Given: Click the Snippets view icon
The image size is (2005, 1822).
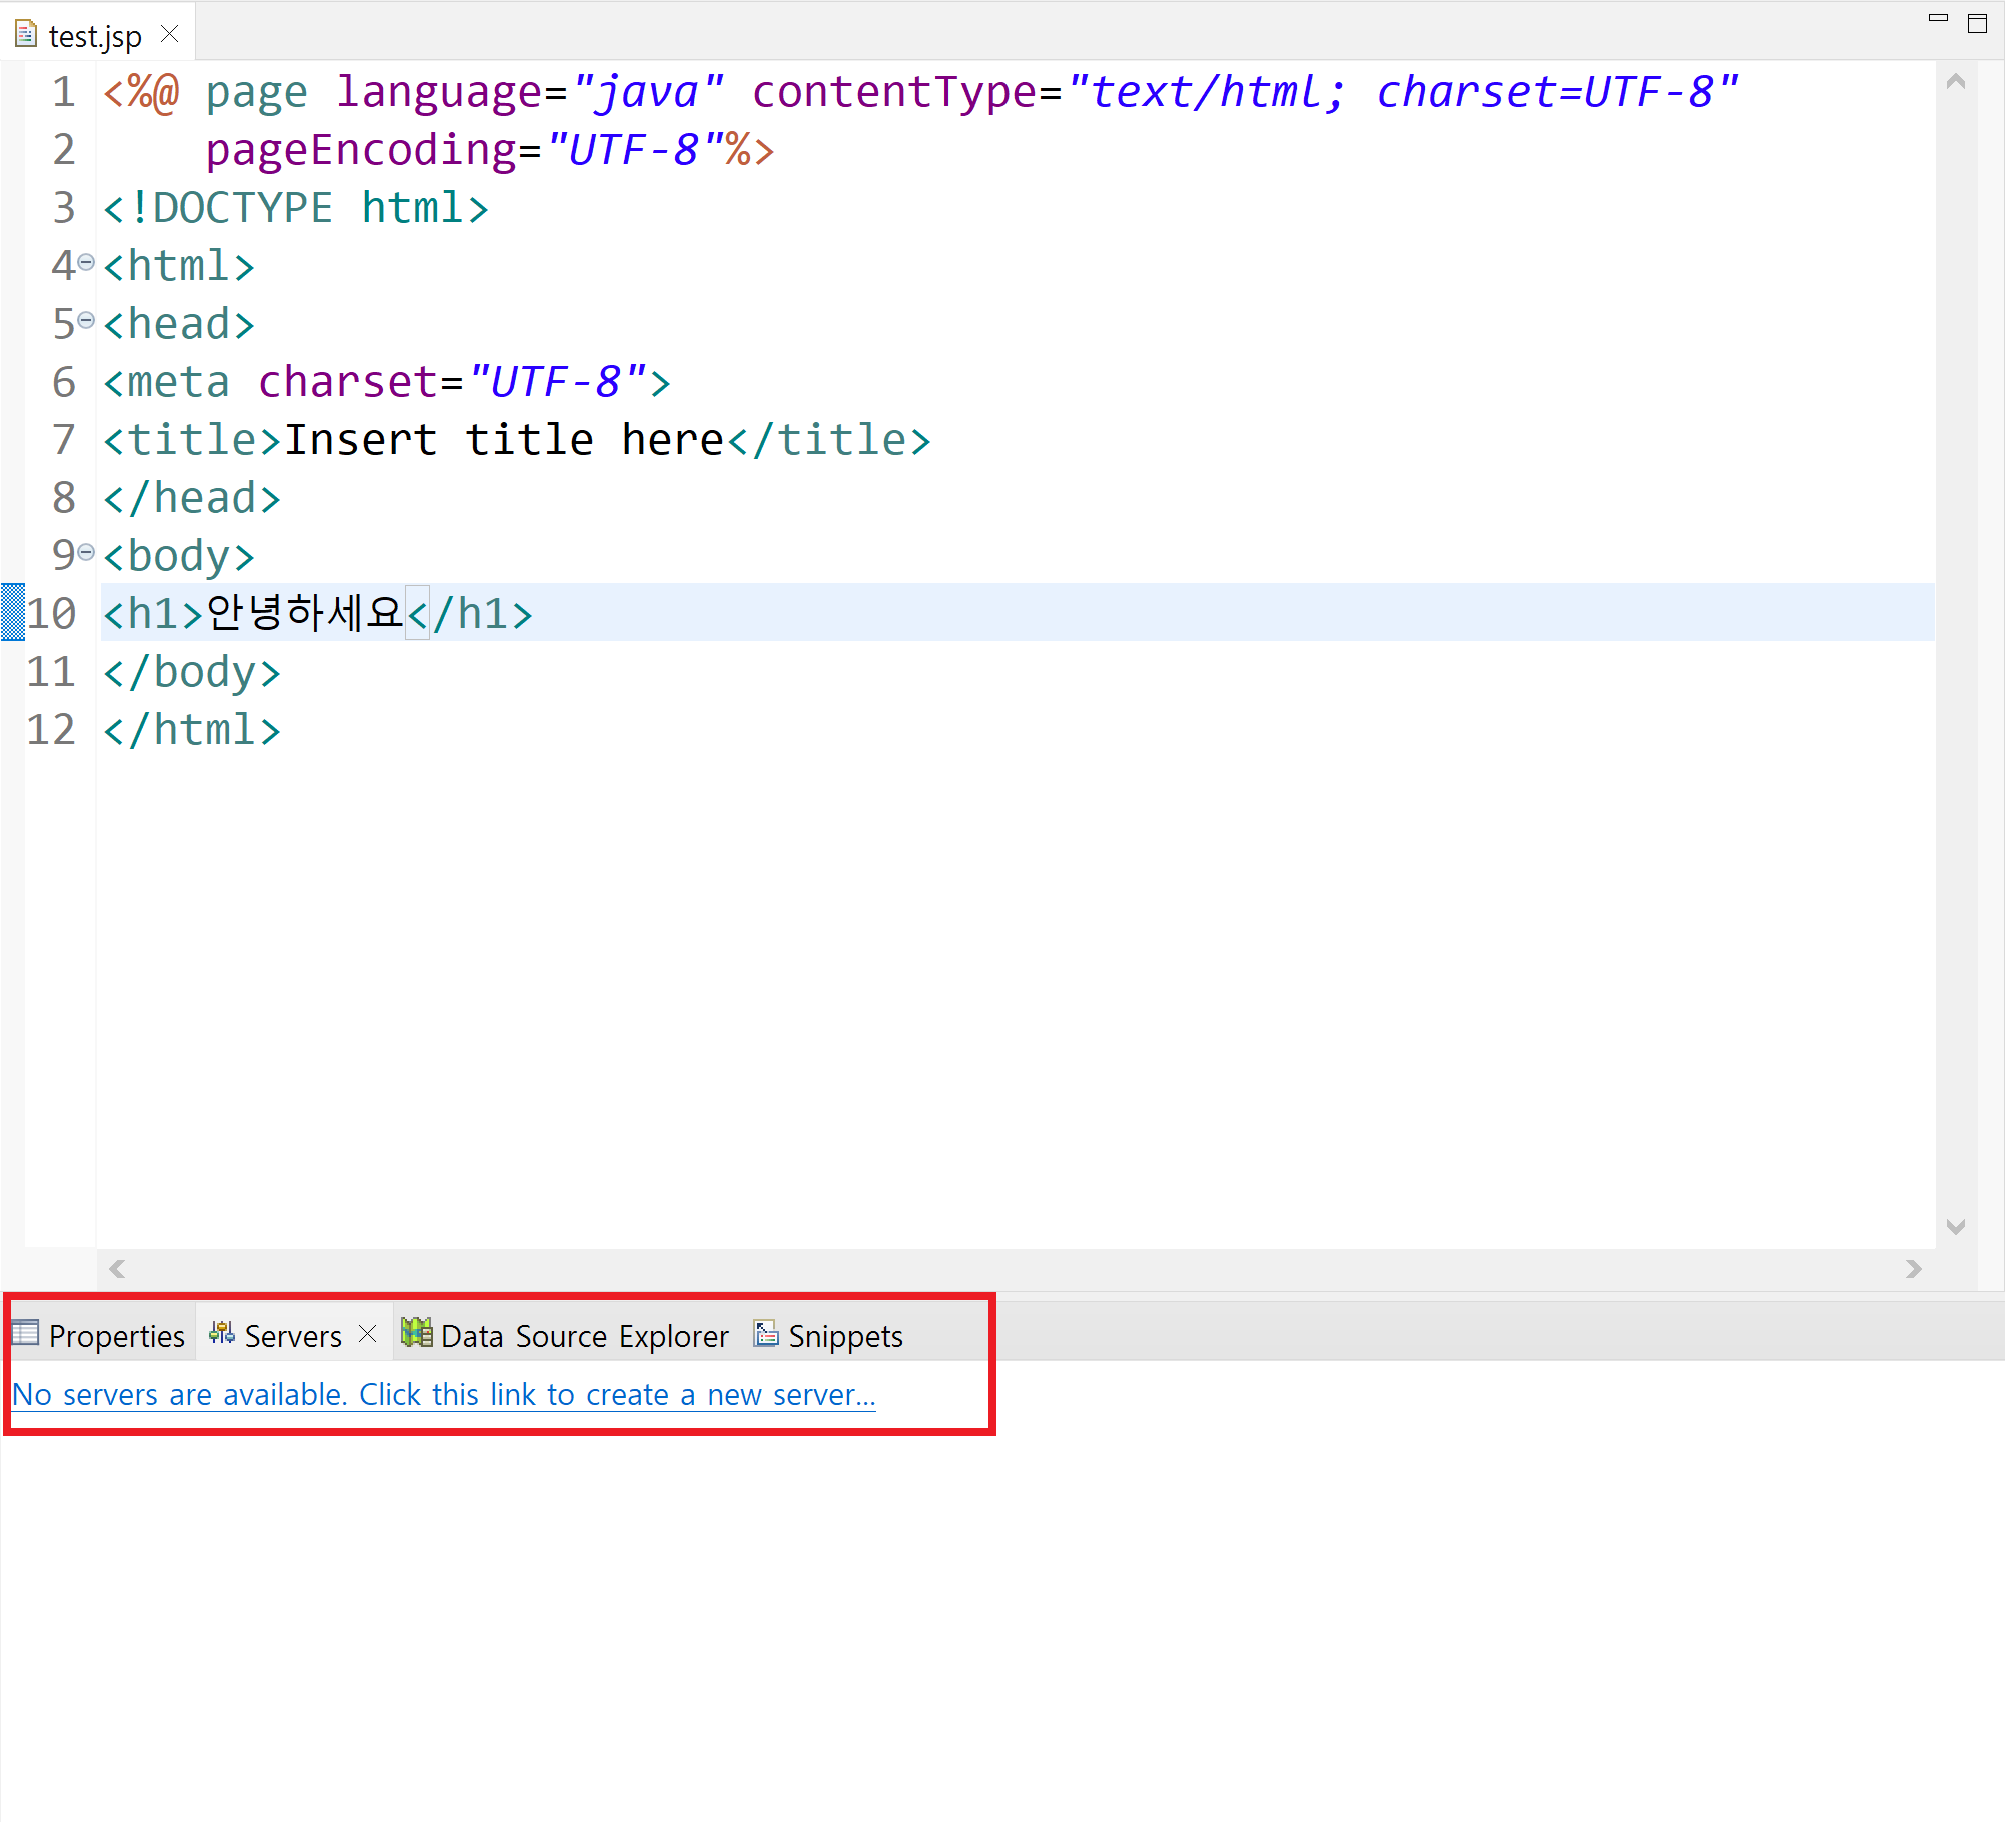Looking at the screenshot, I should (x=766, y=1333).
